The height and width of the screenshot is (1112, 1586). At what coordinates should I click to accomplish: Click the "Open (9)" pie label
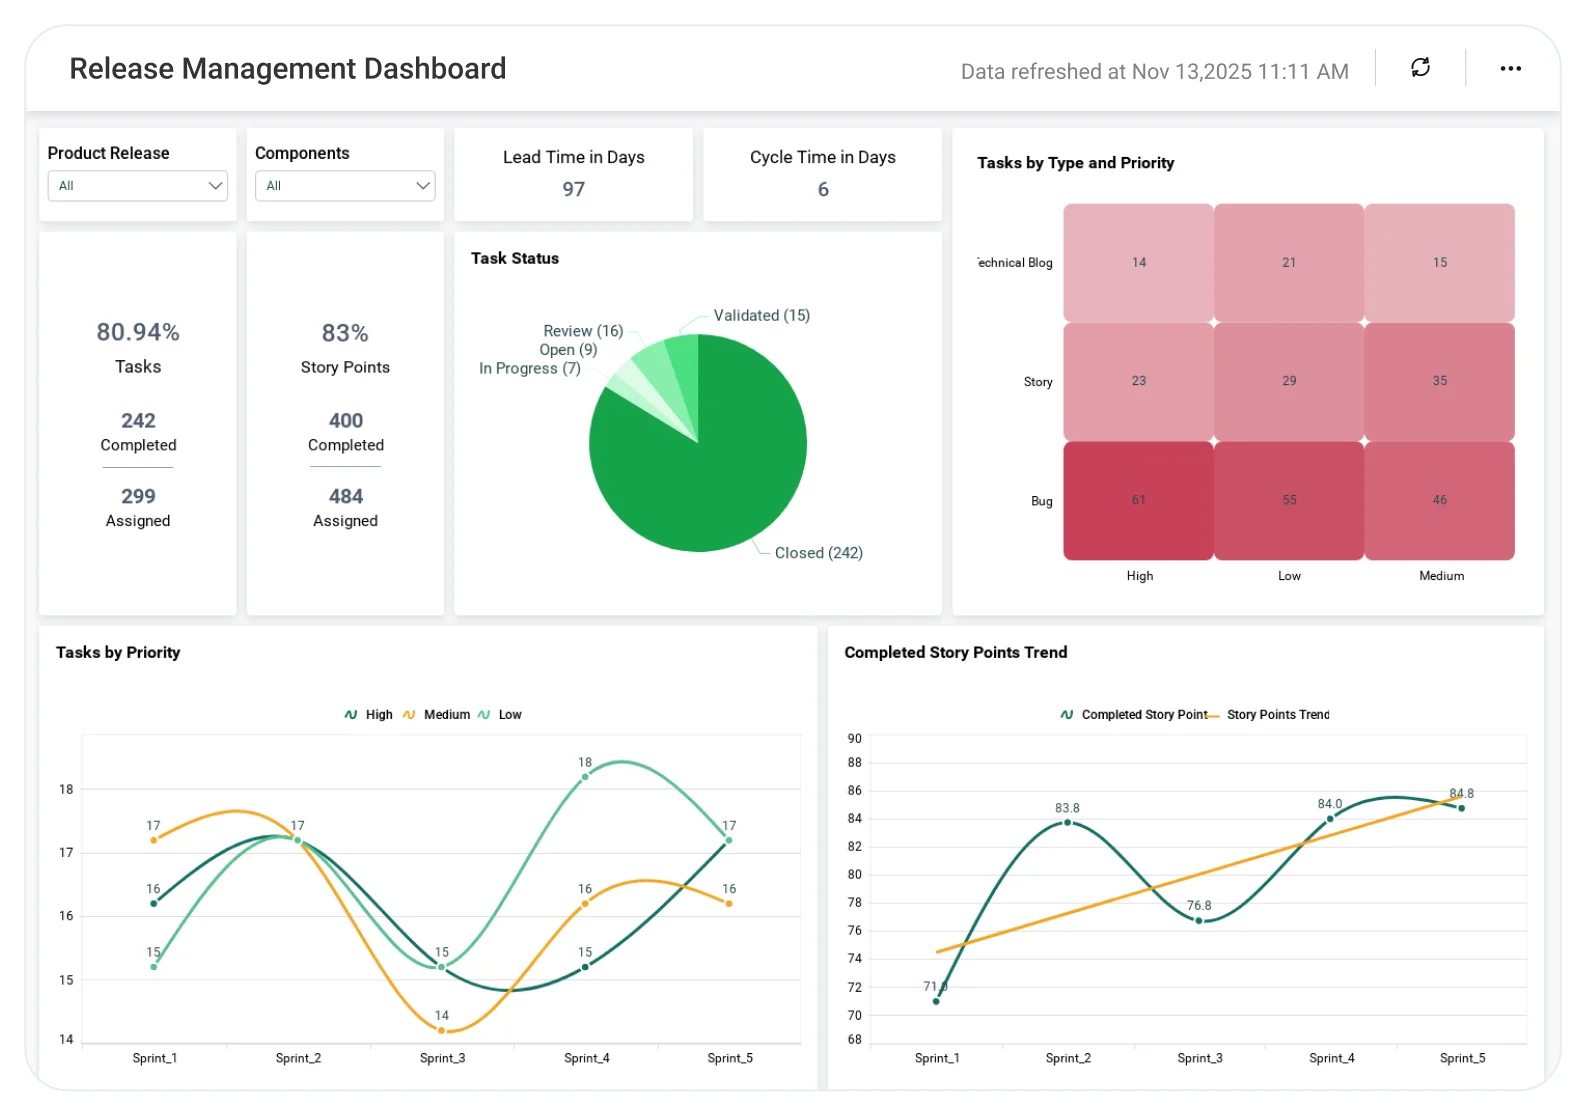coord(568,350)
